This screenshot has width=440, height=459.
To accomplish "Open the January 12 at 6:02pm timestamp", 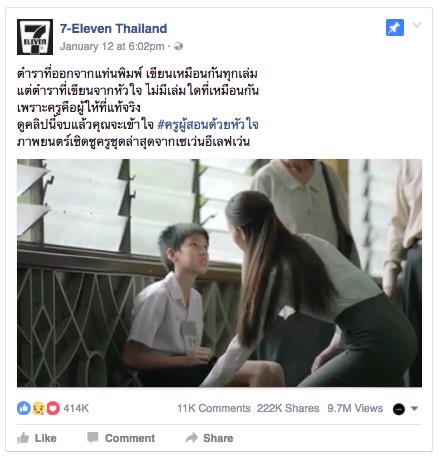I will click(x=112, y=46).
